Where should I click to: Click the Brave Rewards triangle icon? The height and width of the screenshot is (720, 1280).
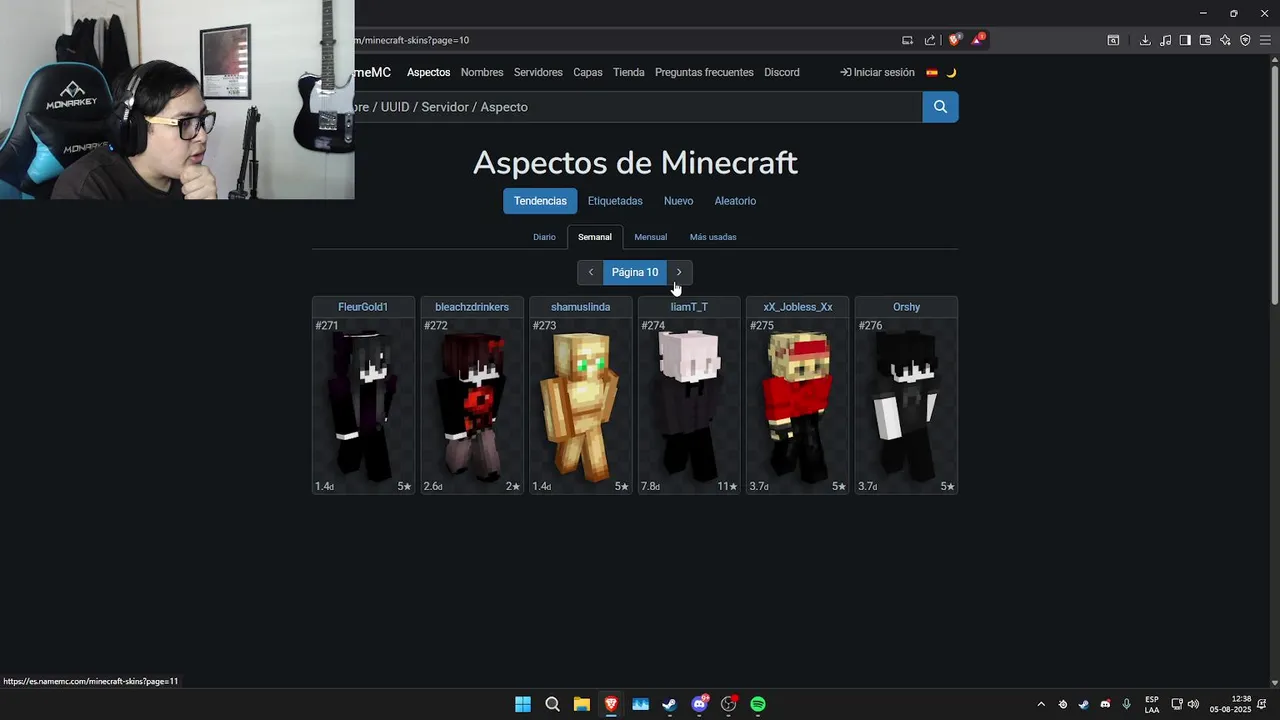(x=977, y=40)
